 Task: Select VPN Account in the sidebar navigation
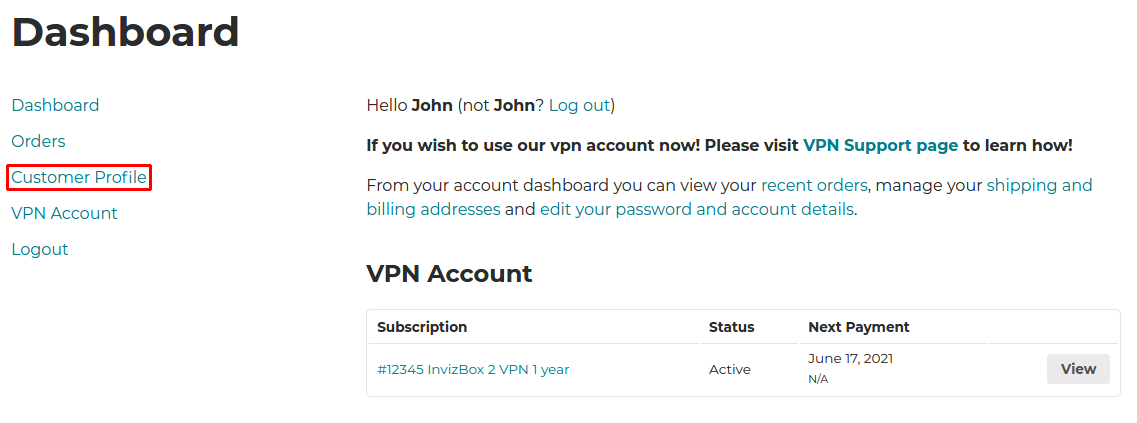(64, 213)
